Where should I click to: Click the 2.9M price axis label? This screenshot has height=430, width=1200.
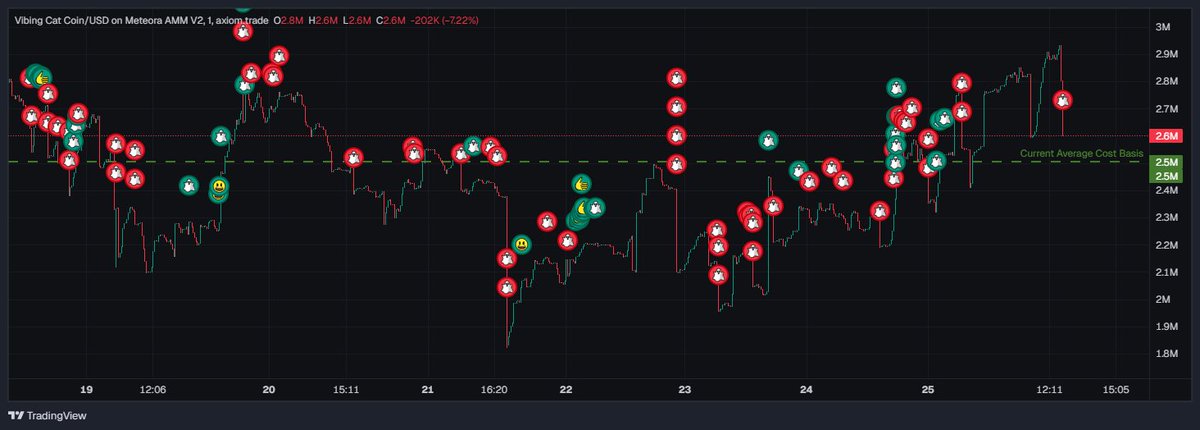click(x=1165, y=54)
